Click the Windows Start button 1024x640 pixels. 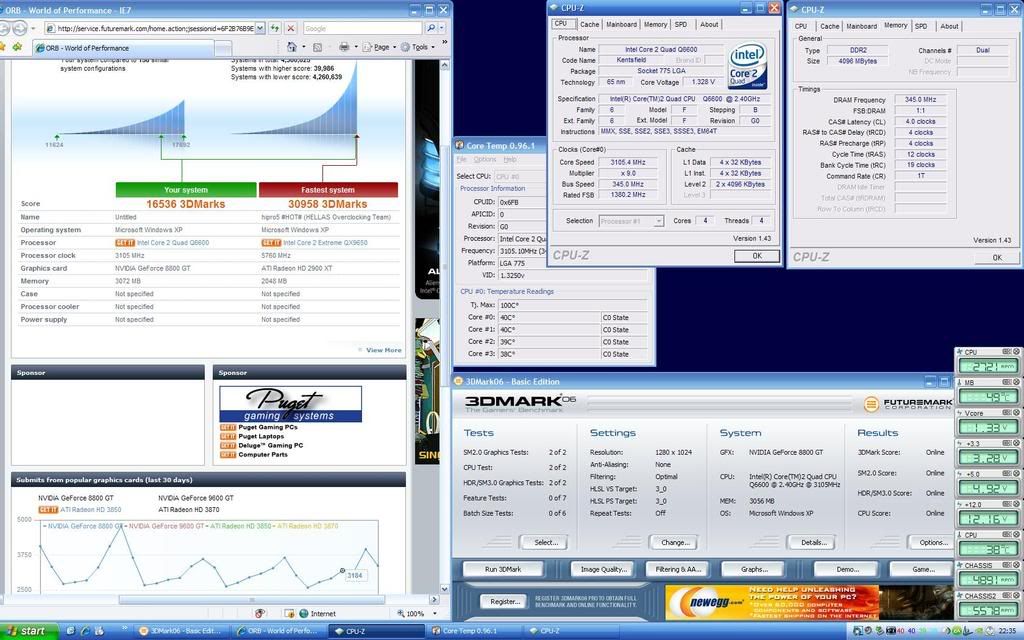pos(29,631)
